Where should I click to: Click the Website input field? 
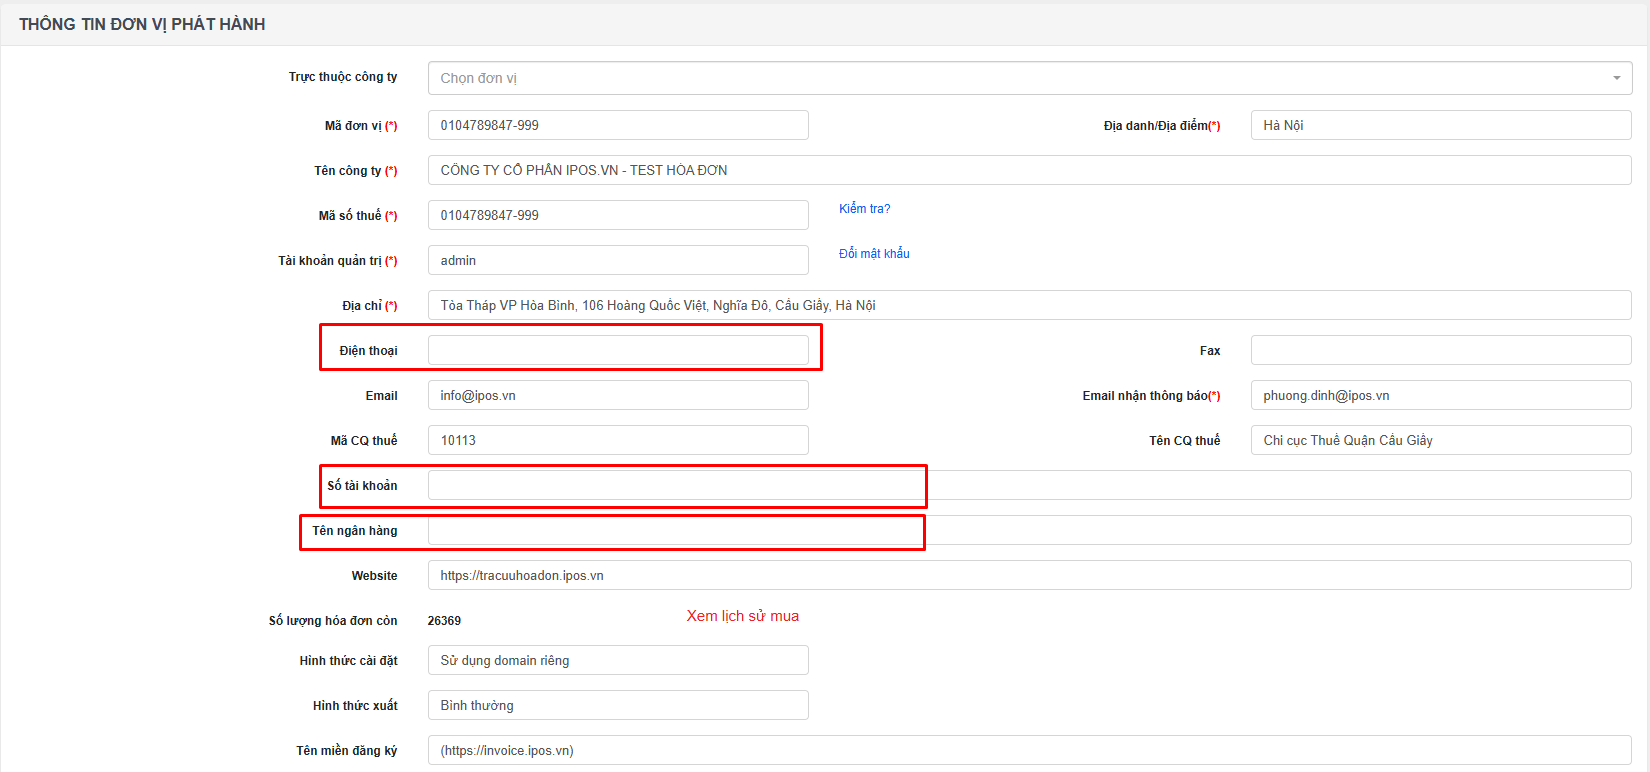(1029, 575)
